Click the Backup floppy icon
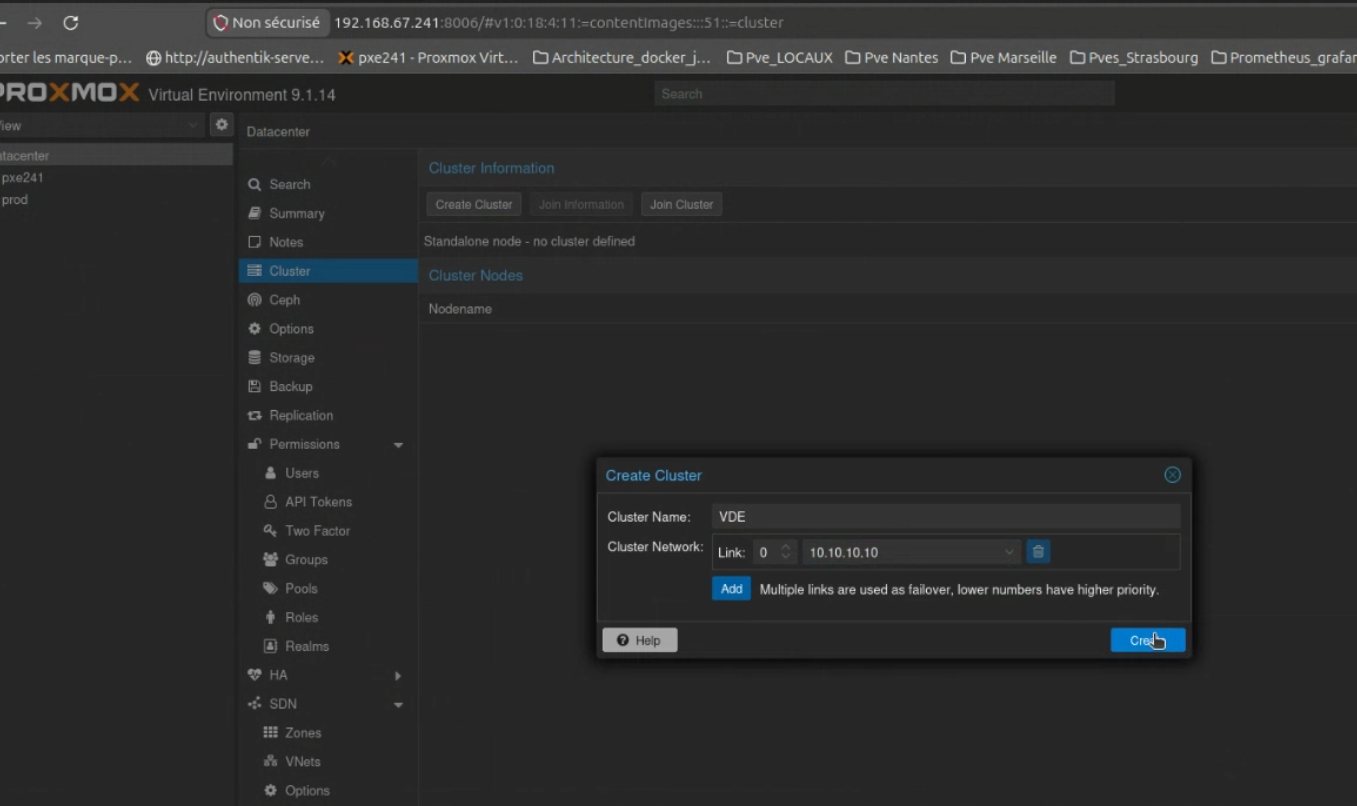Viewport: 1357px width, 806px height. tap(254, 387)
